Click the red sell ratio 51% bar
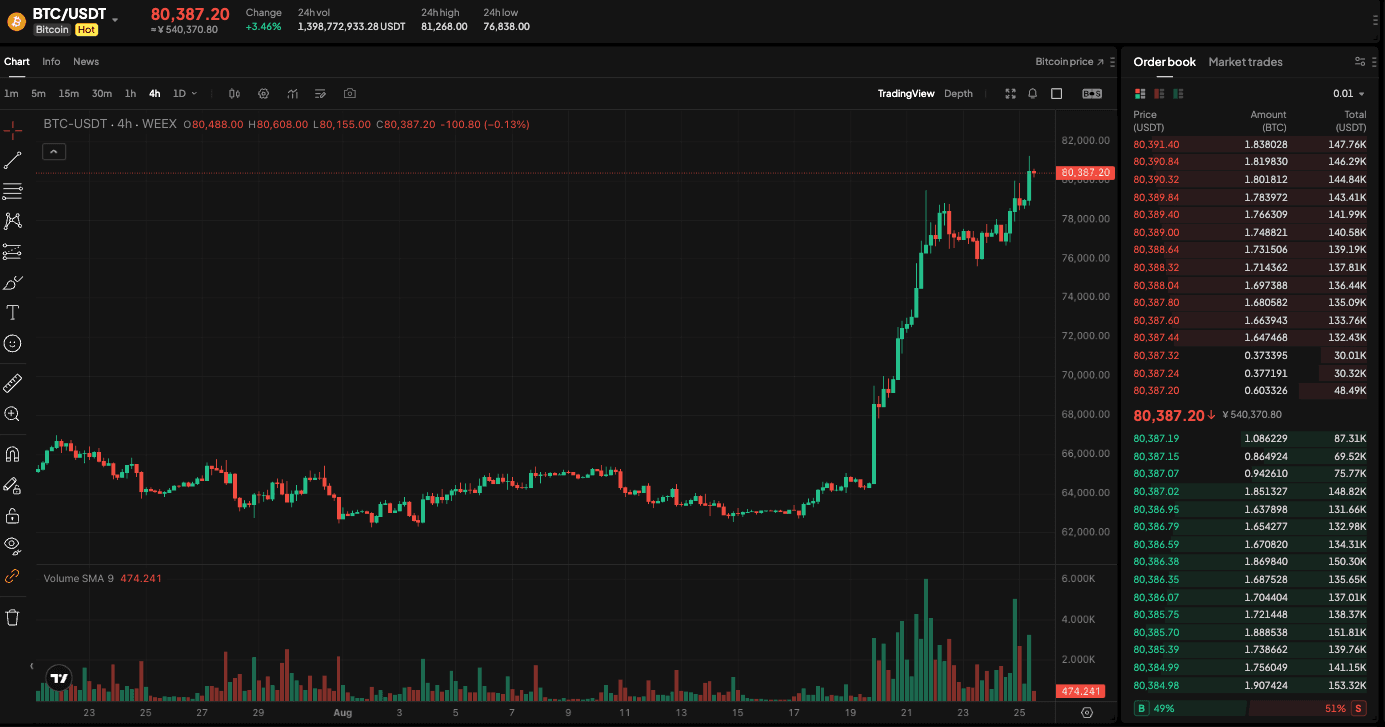The image size is (1385, 727). pos(1309,708)
